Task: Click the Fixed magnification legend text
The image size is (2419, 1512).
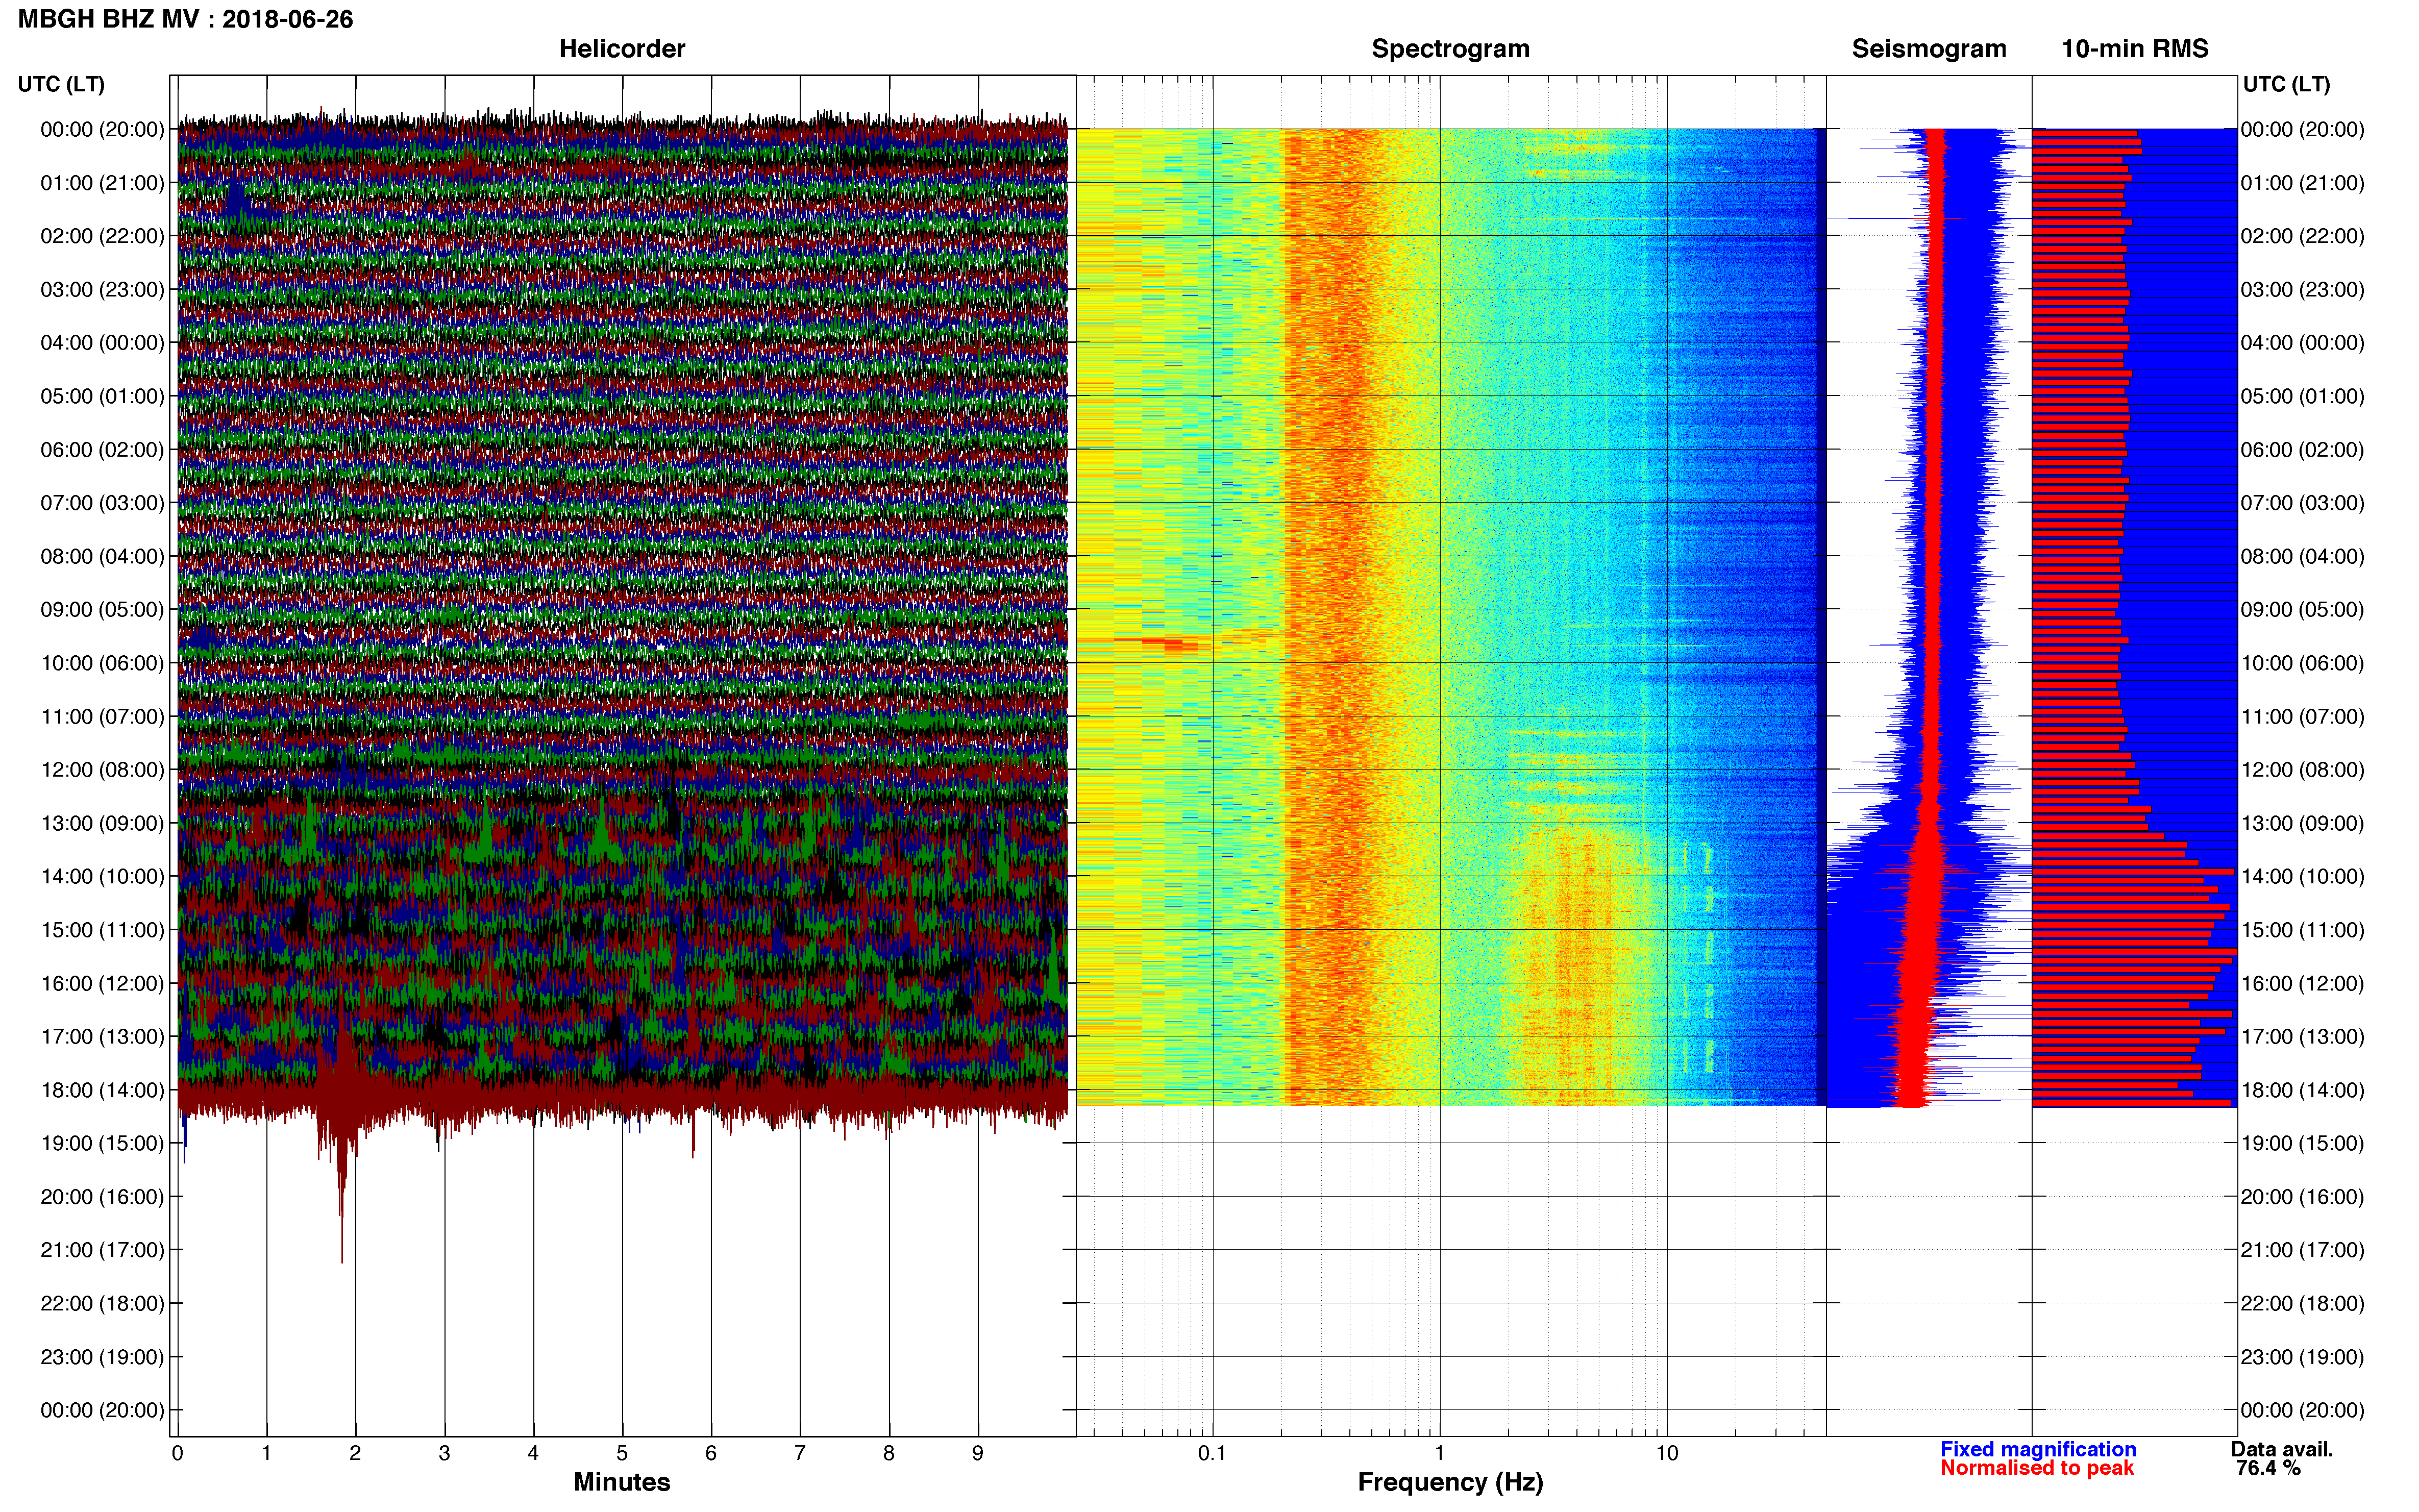Action: click(x=2037, y=1449)
